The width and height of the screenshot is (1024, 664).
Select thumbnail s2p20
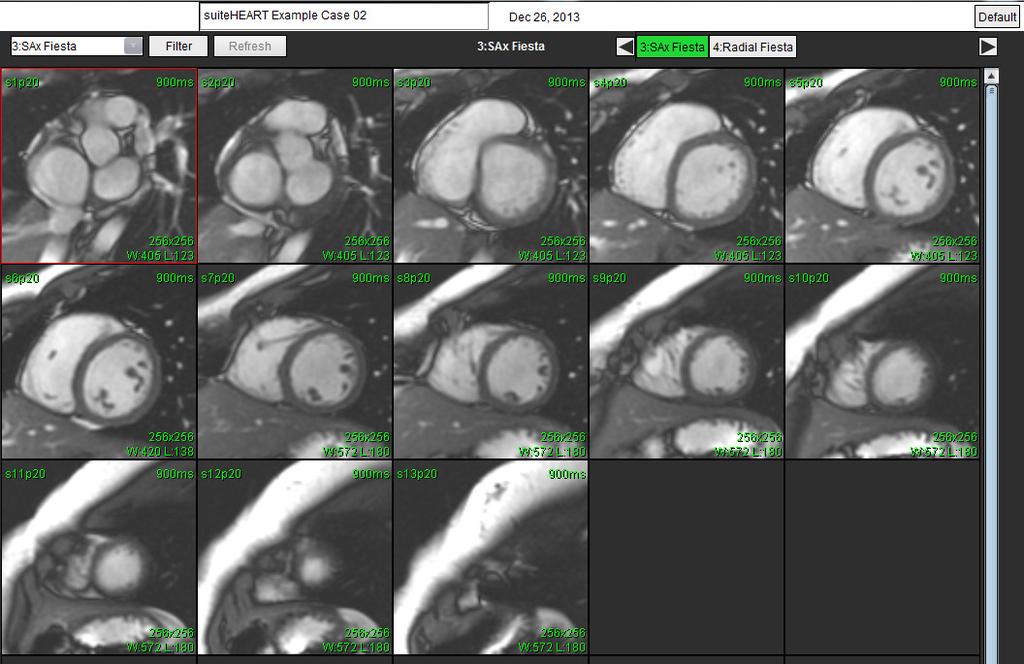coord(295,166)
